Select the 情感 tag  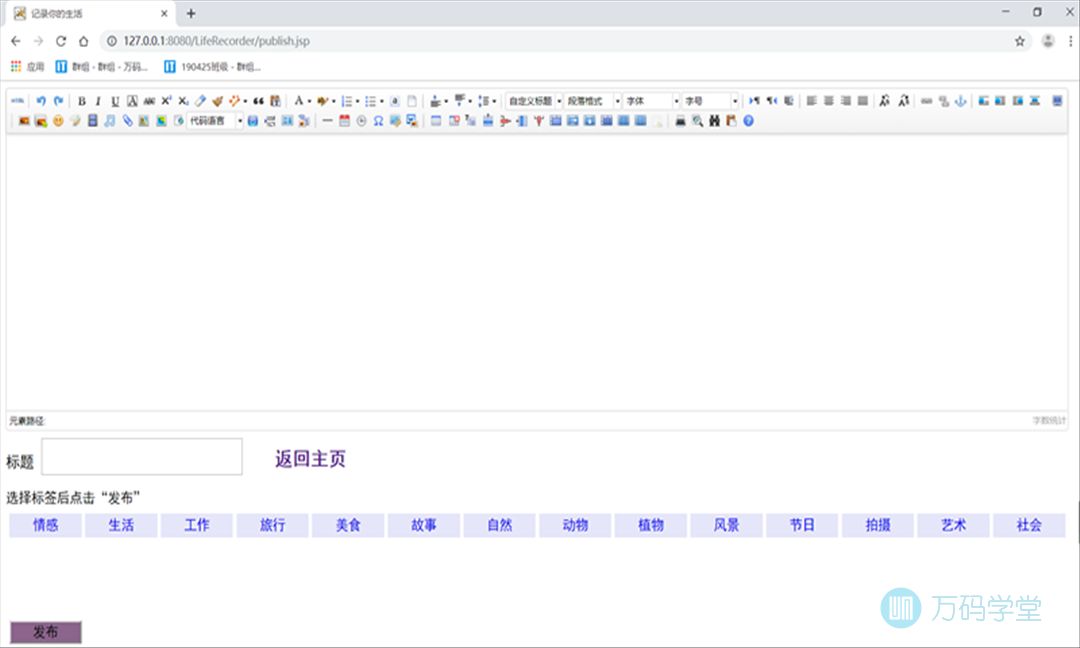(x=45, y=525)
